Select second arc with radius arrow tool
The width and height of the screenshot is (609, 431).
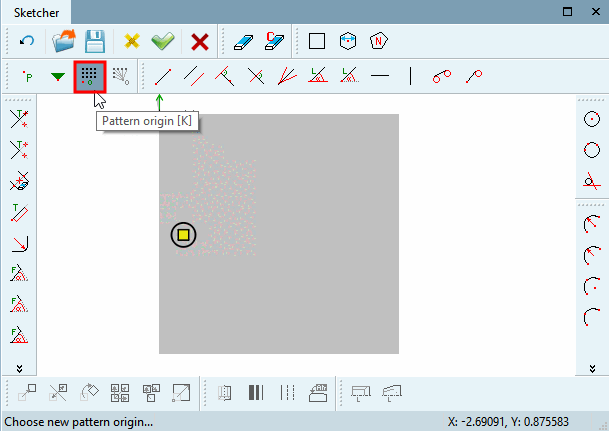[592, 255]
